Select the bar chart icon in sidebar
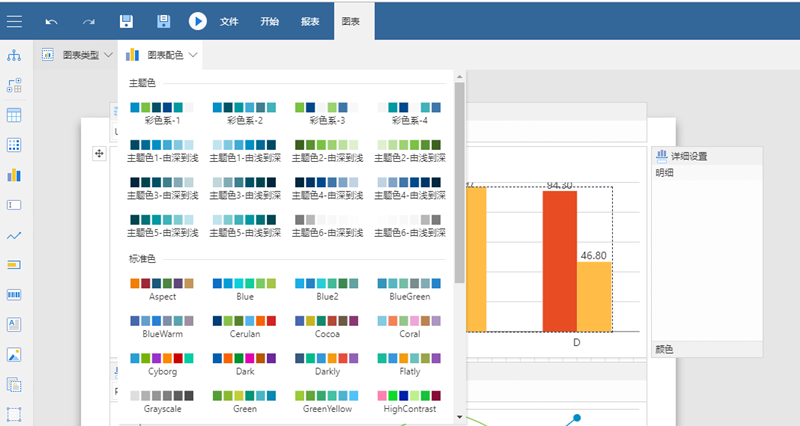 [14, 175]
